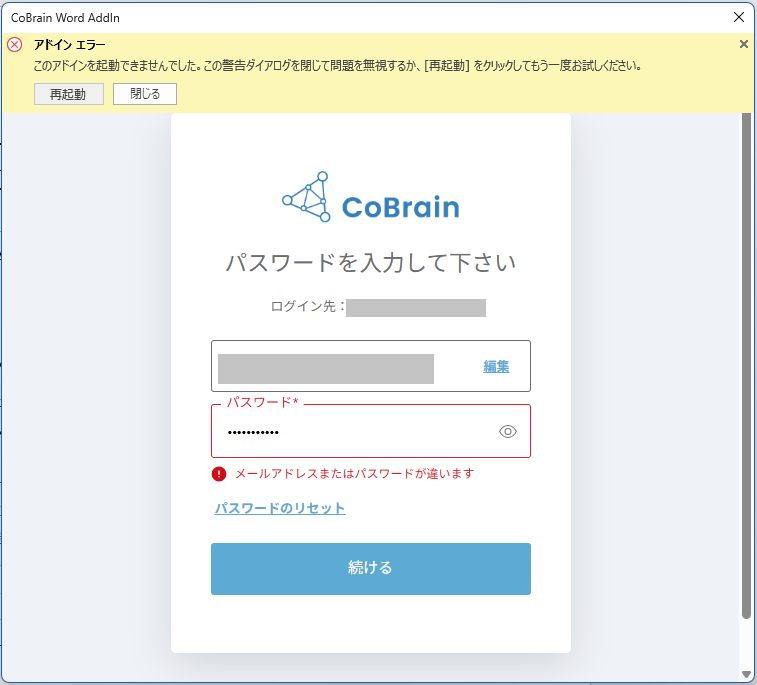Click the vertical scrollbar thumb
757x685 pixels.
(746, 365)
